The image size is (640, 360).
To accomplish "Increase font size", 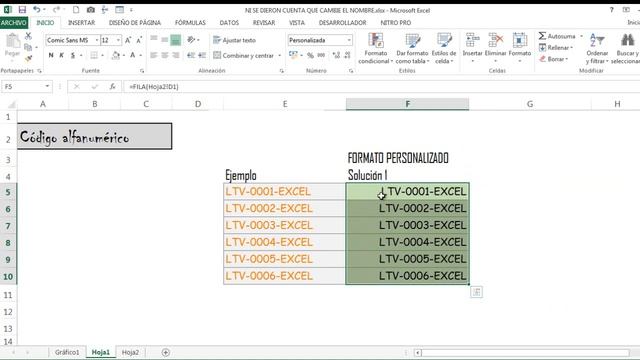I will point(128,40).
